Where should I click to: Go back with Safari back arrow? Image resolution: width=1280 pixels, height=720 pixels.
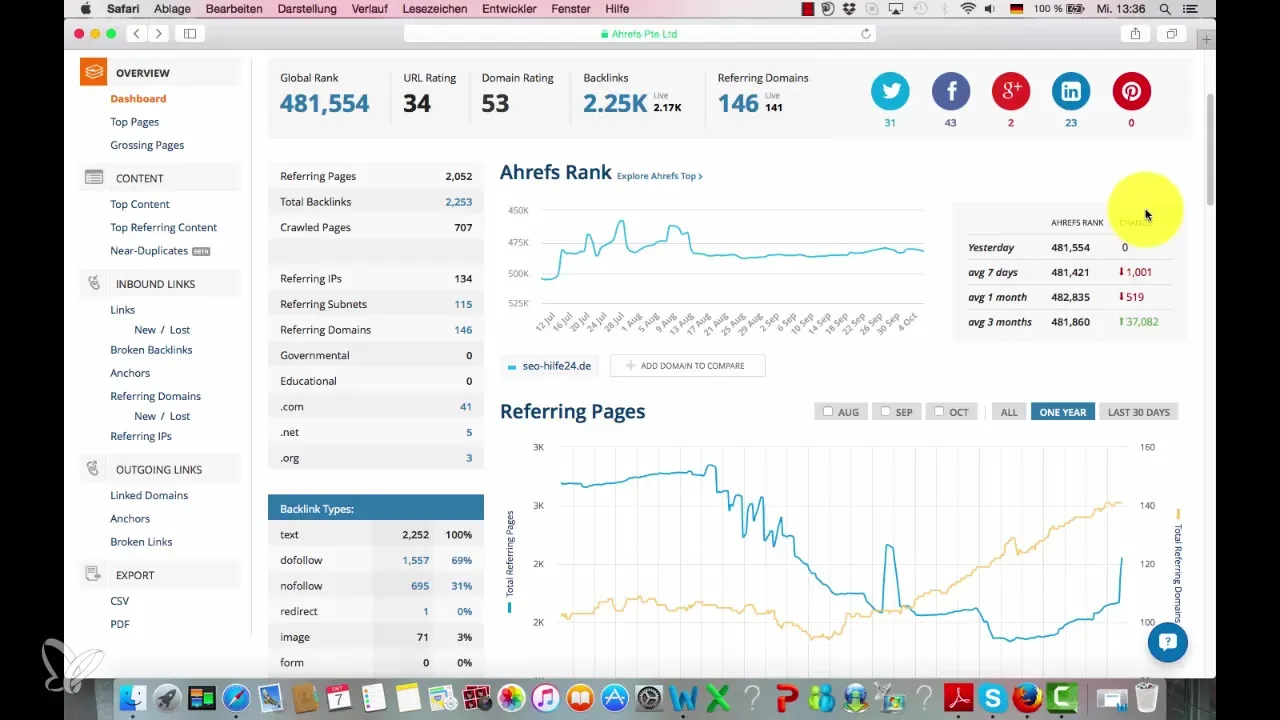pos(138,33)
